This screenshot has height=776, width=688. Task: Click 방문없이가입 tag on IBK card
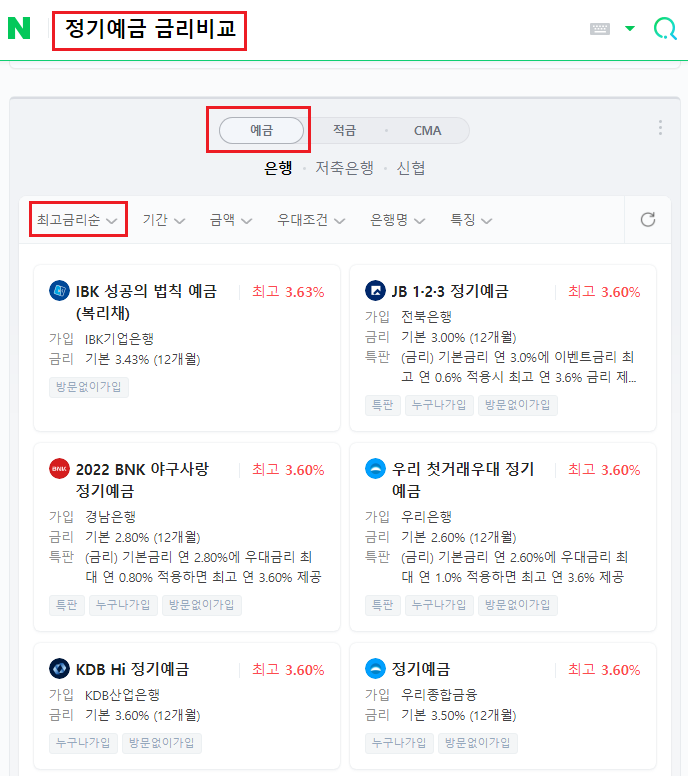[x=89, y=387]
